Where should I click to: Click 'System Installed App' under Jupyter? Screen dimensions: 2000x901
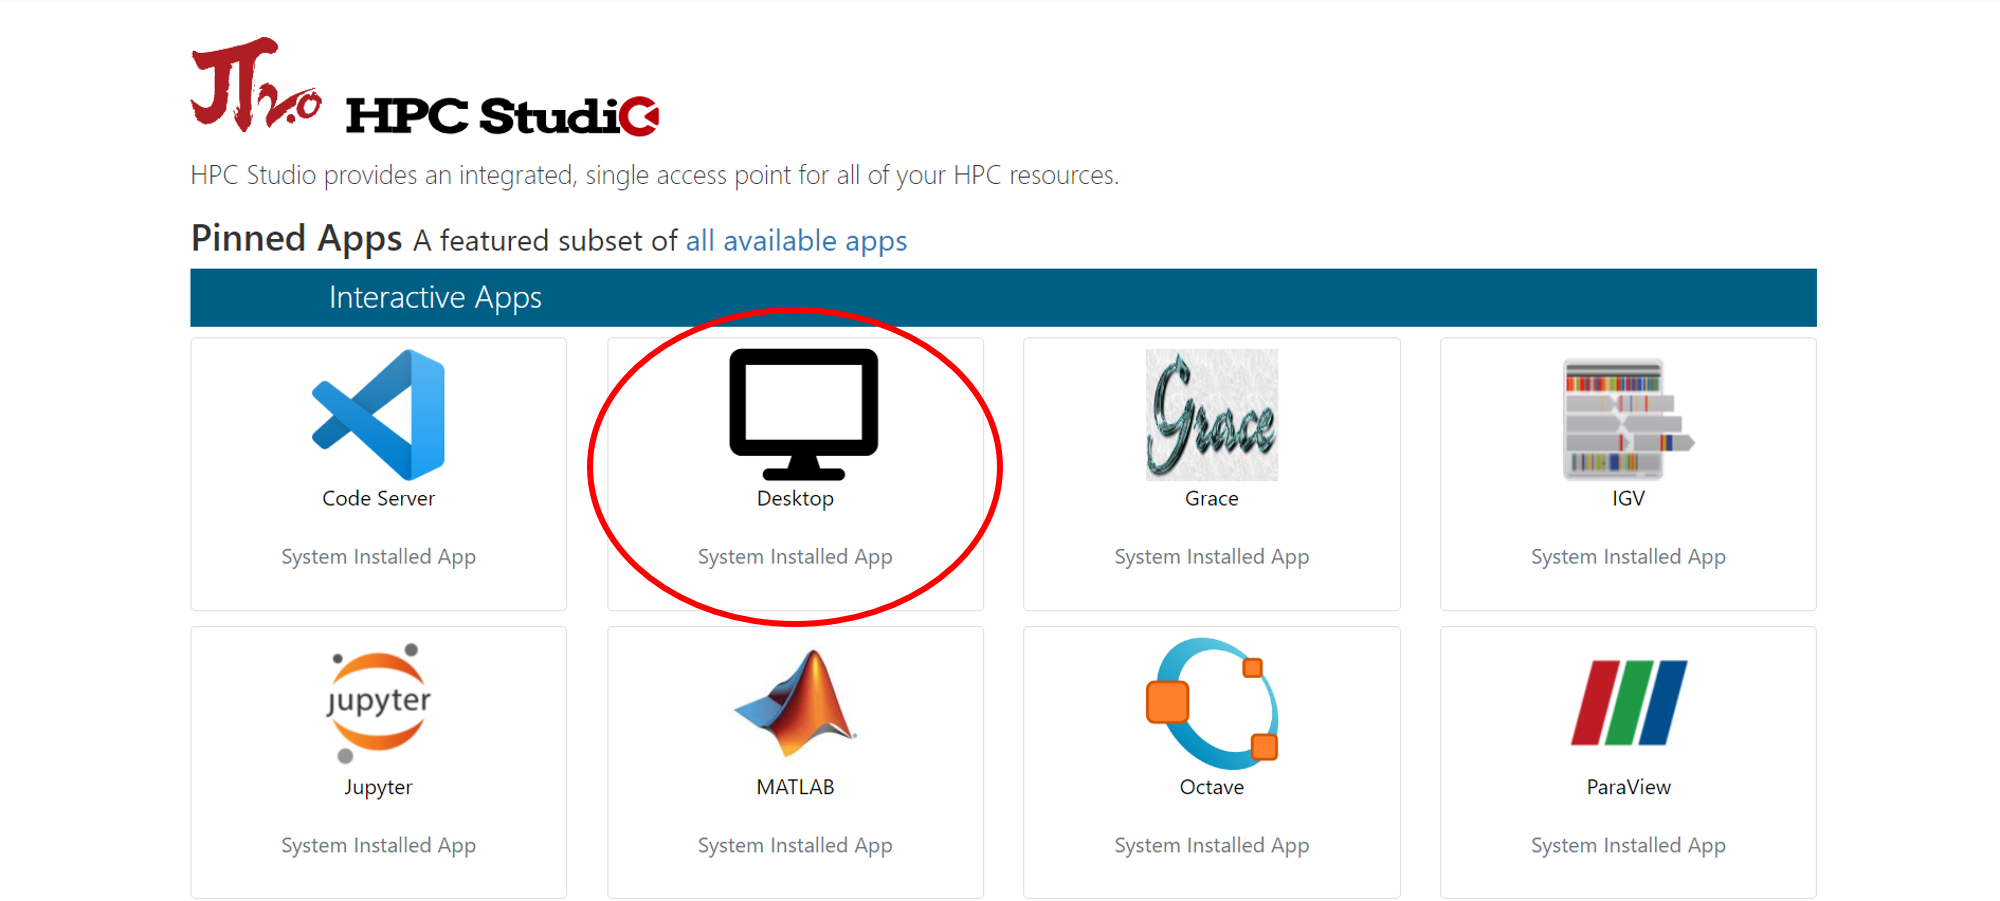coord(378,846)
